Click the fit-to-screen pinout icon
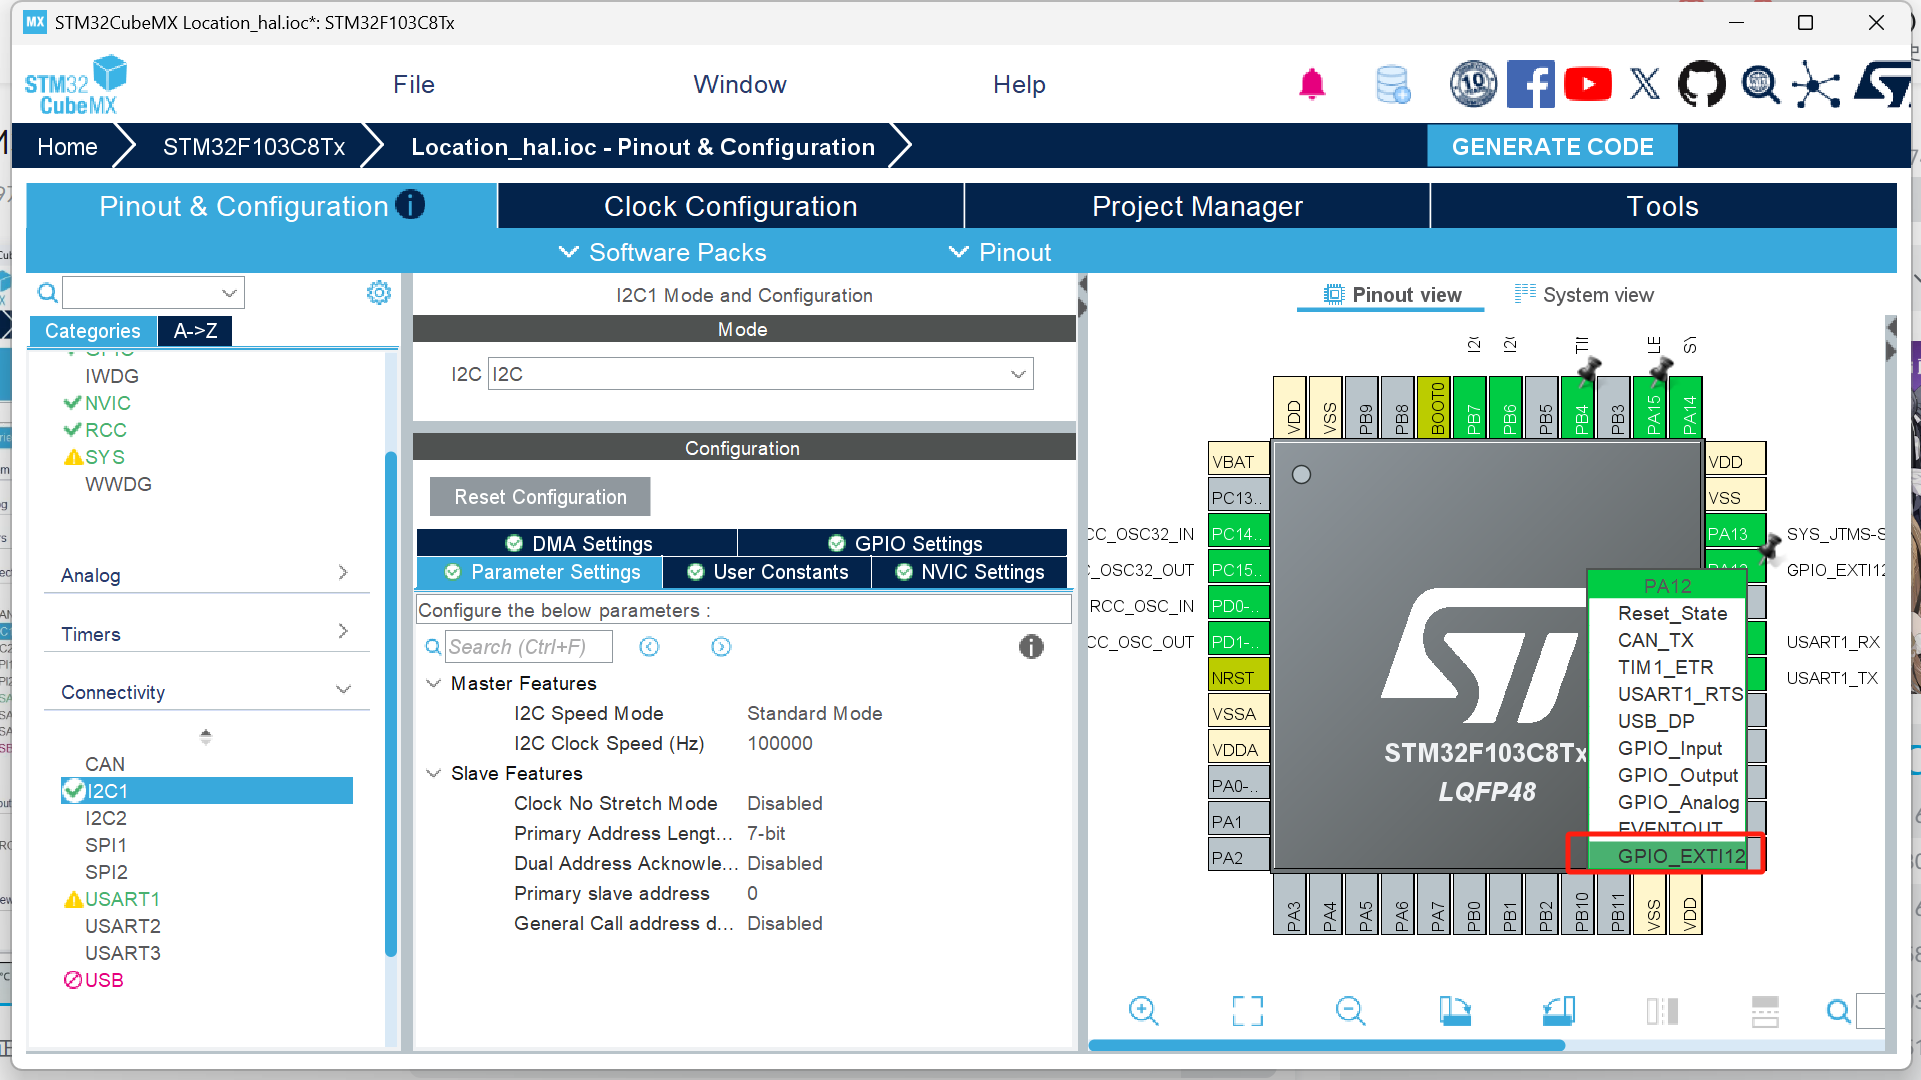This screenshot has width=1921, height=1080. [x=1247, y=1011]
